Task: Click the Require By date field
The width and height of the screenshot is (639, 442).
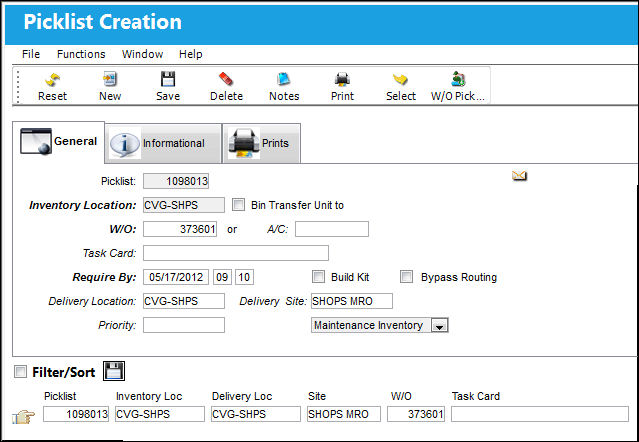Action: pyautogui.click(x=176, y=277)
